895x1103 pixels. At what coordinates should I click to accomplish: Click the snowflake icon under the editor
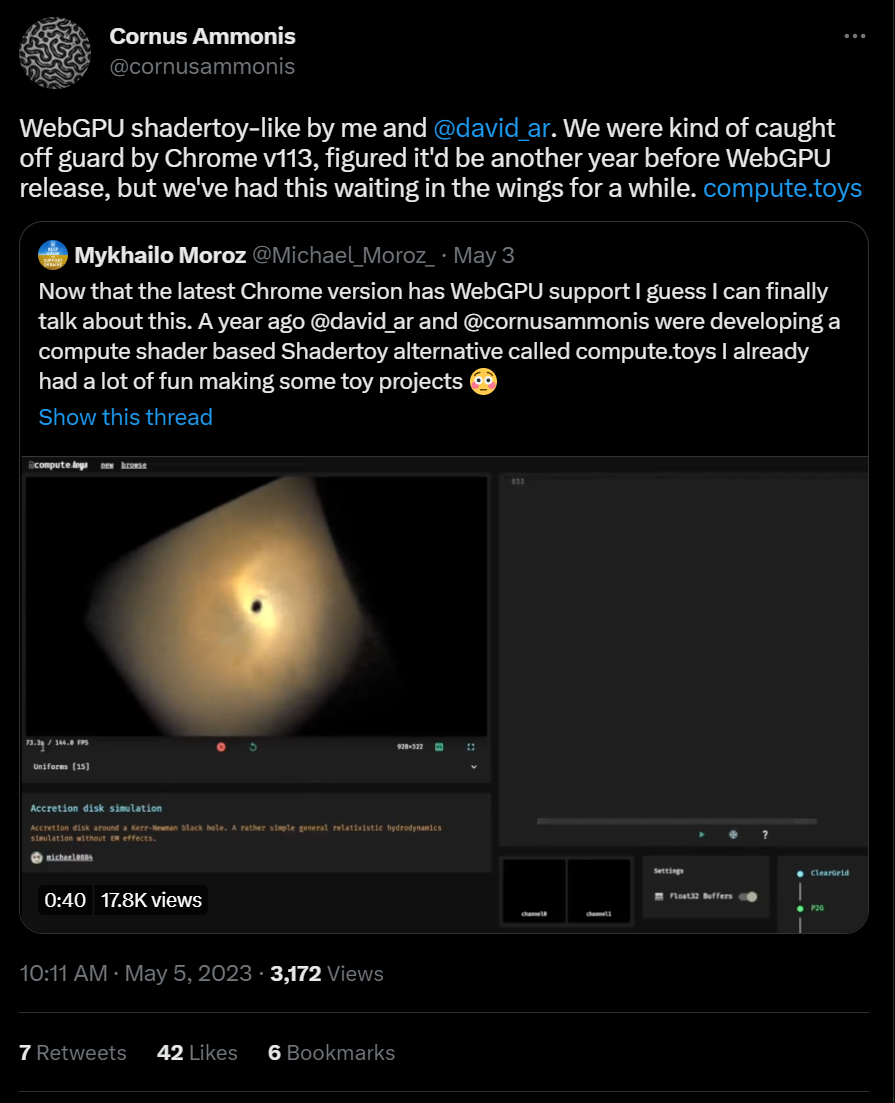point(733,834)
